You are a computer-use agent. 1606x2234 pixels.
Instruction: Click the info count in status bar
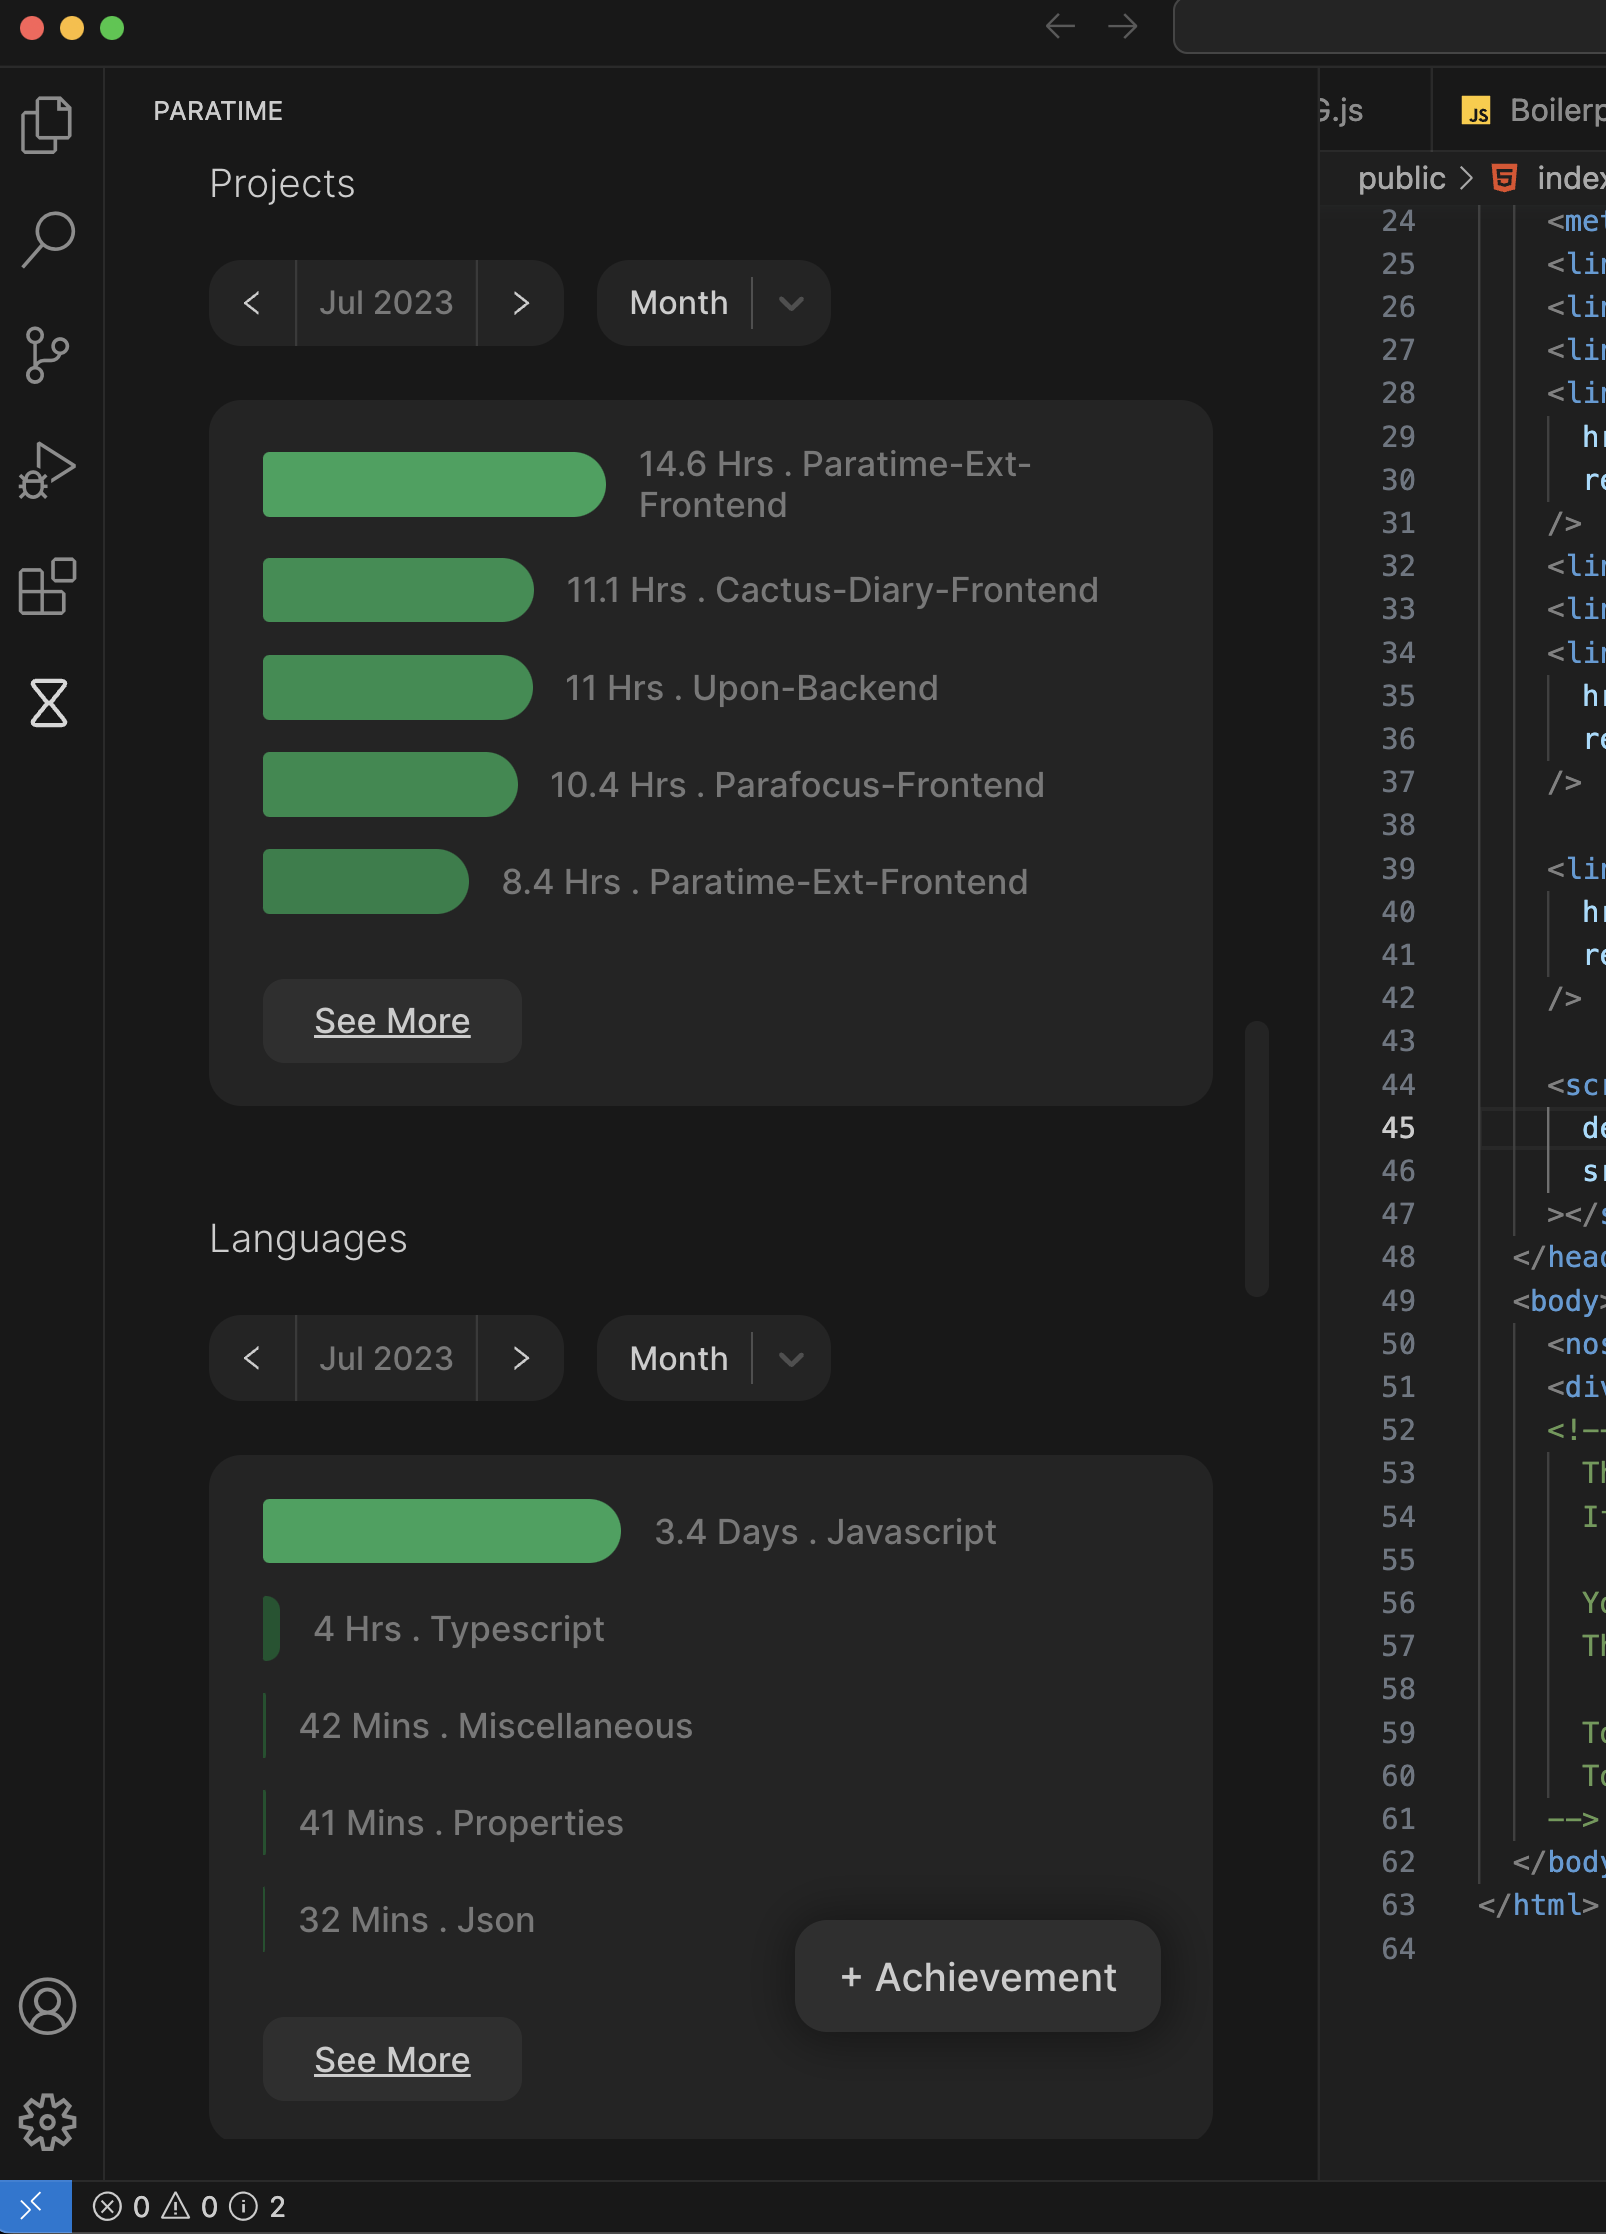tap(258, 2207)
